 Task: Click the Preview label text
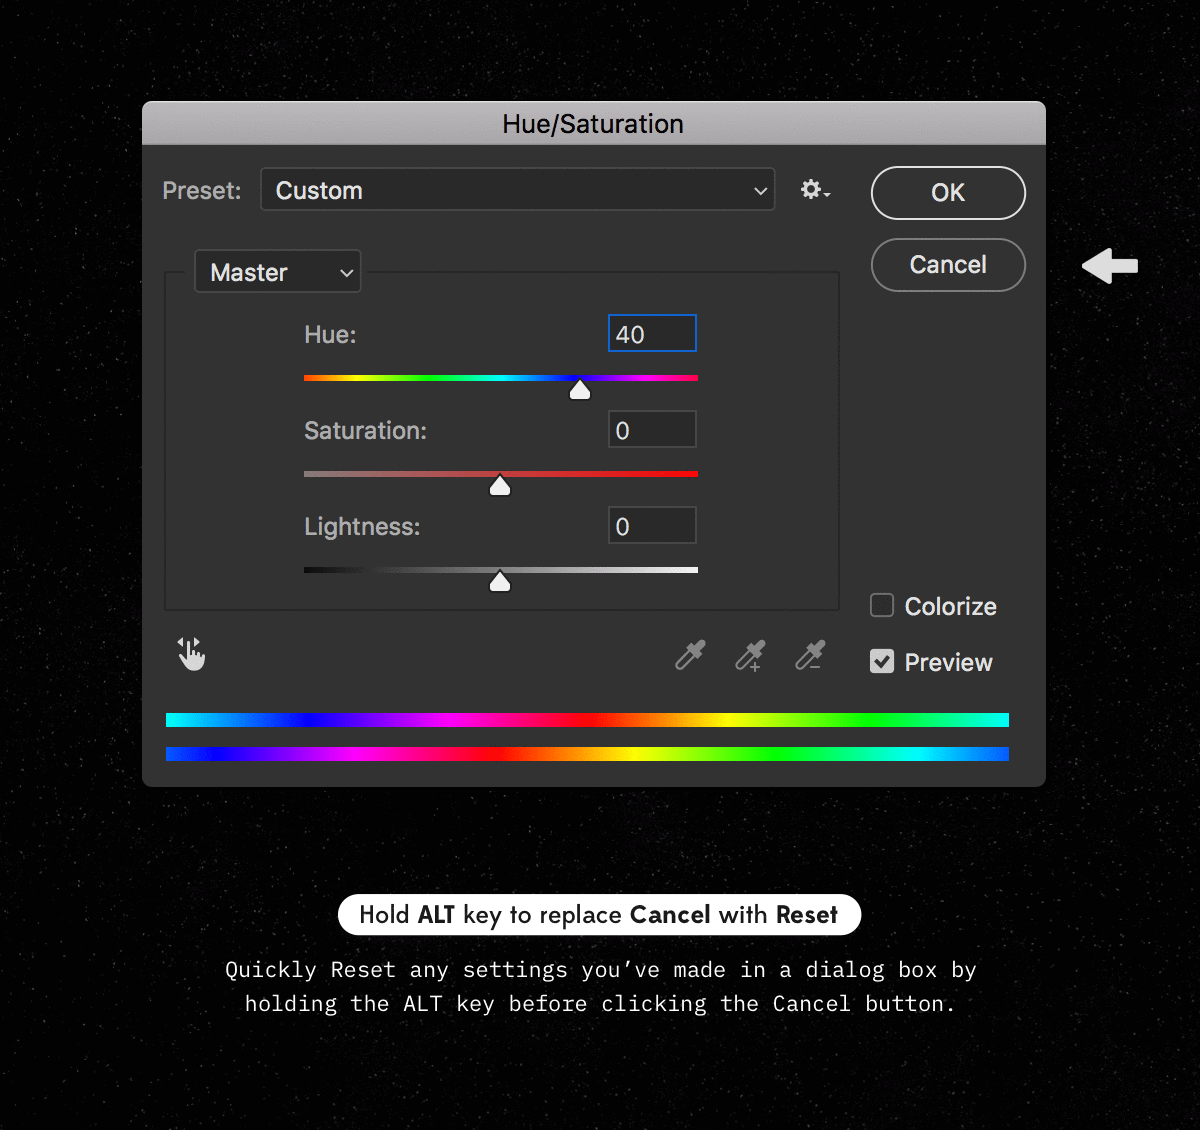pyautogui.click(x=948, y=662)
